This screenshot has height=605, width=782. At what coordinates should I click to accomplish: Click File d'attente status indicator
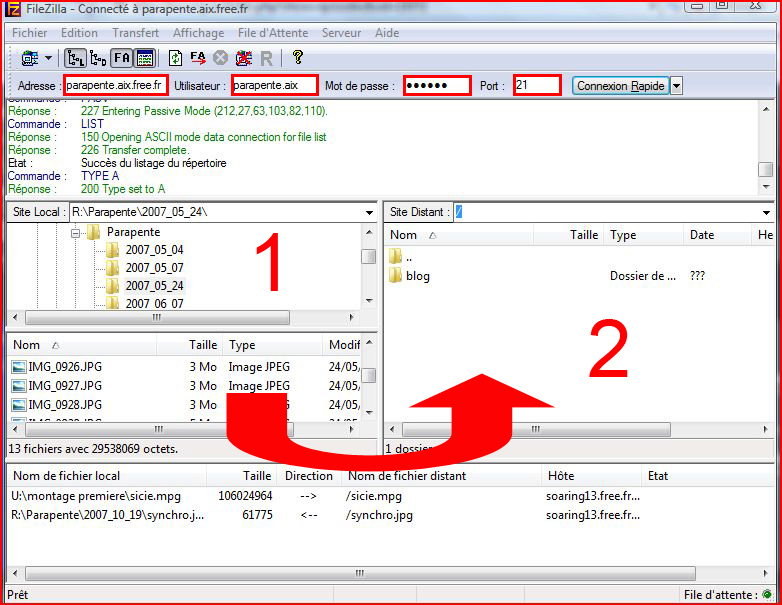[767, 595]
